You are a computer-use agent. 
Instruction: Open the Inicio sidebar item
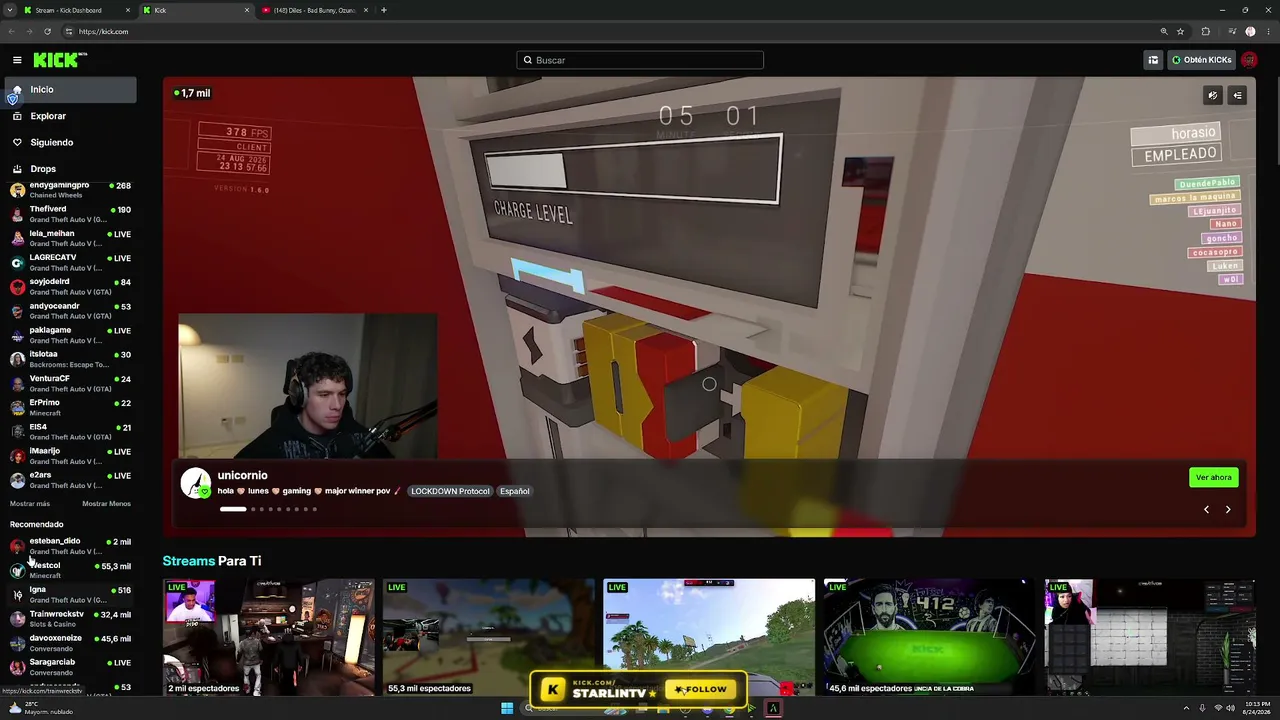70,90
